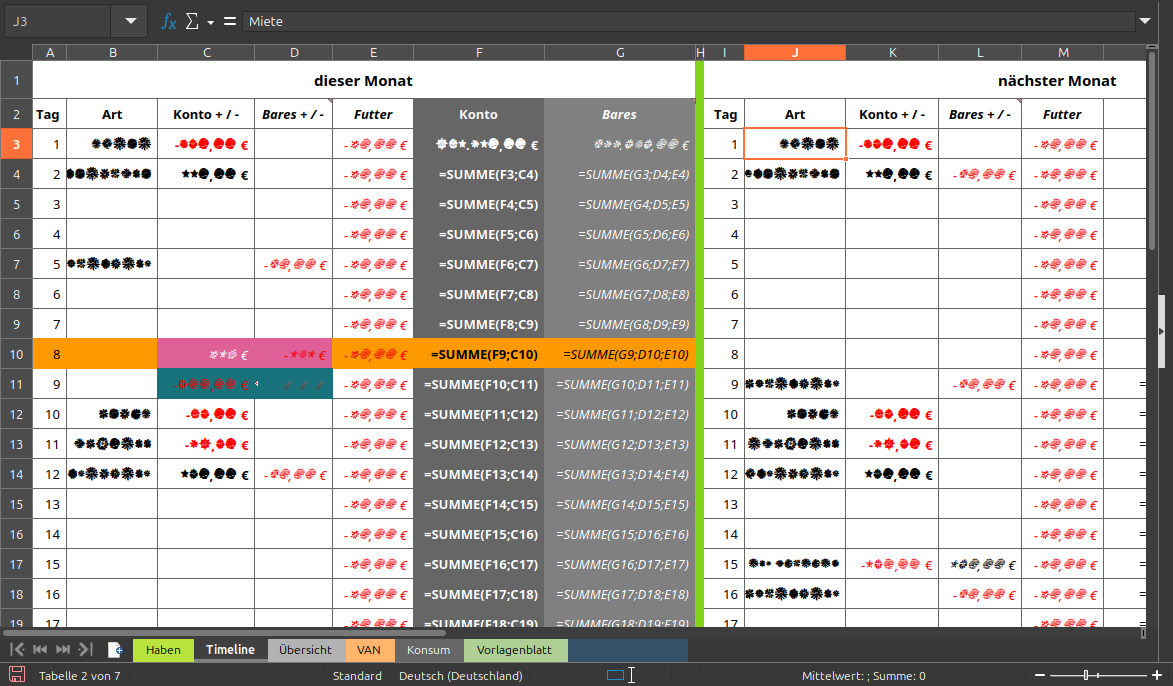The height and width of the screenshot is (686, 1173).
Task: Select the 'Konto + / -' header in column K
Action: (x=892, y=114)
